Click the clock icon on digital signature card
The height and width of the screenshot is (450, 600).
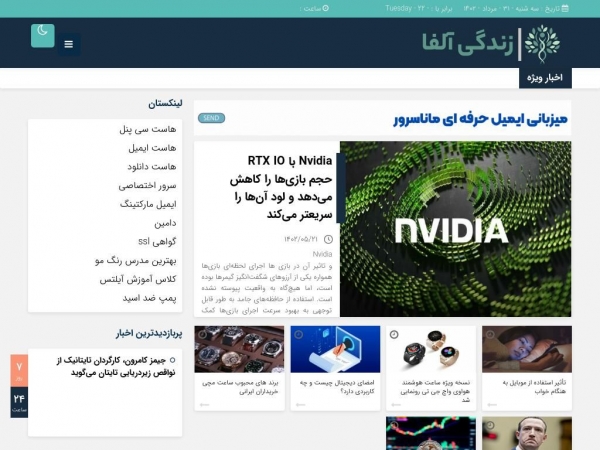point(298,334)
